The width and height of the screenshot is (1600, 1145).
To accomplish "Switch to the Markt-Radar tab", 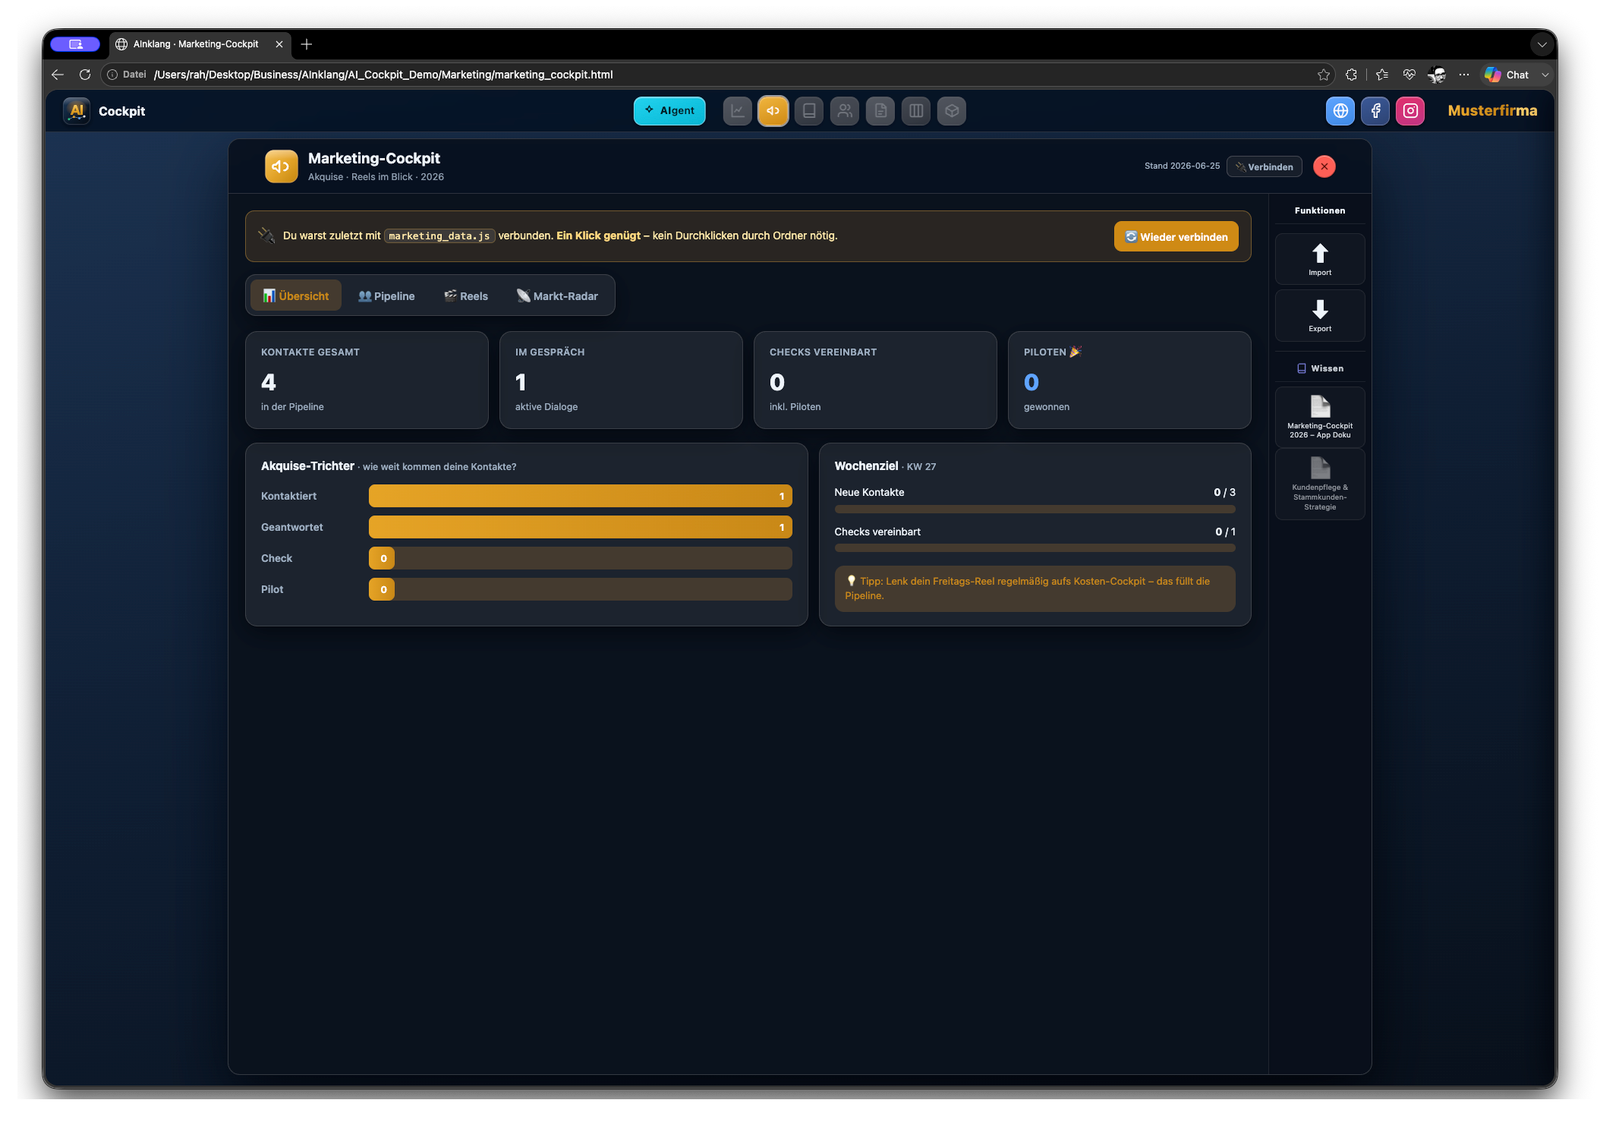I will point(557,296).
